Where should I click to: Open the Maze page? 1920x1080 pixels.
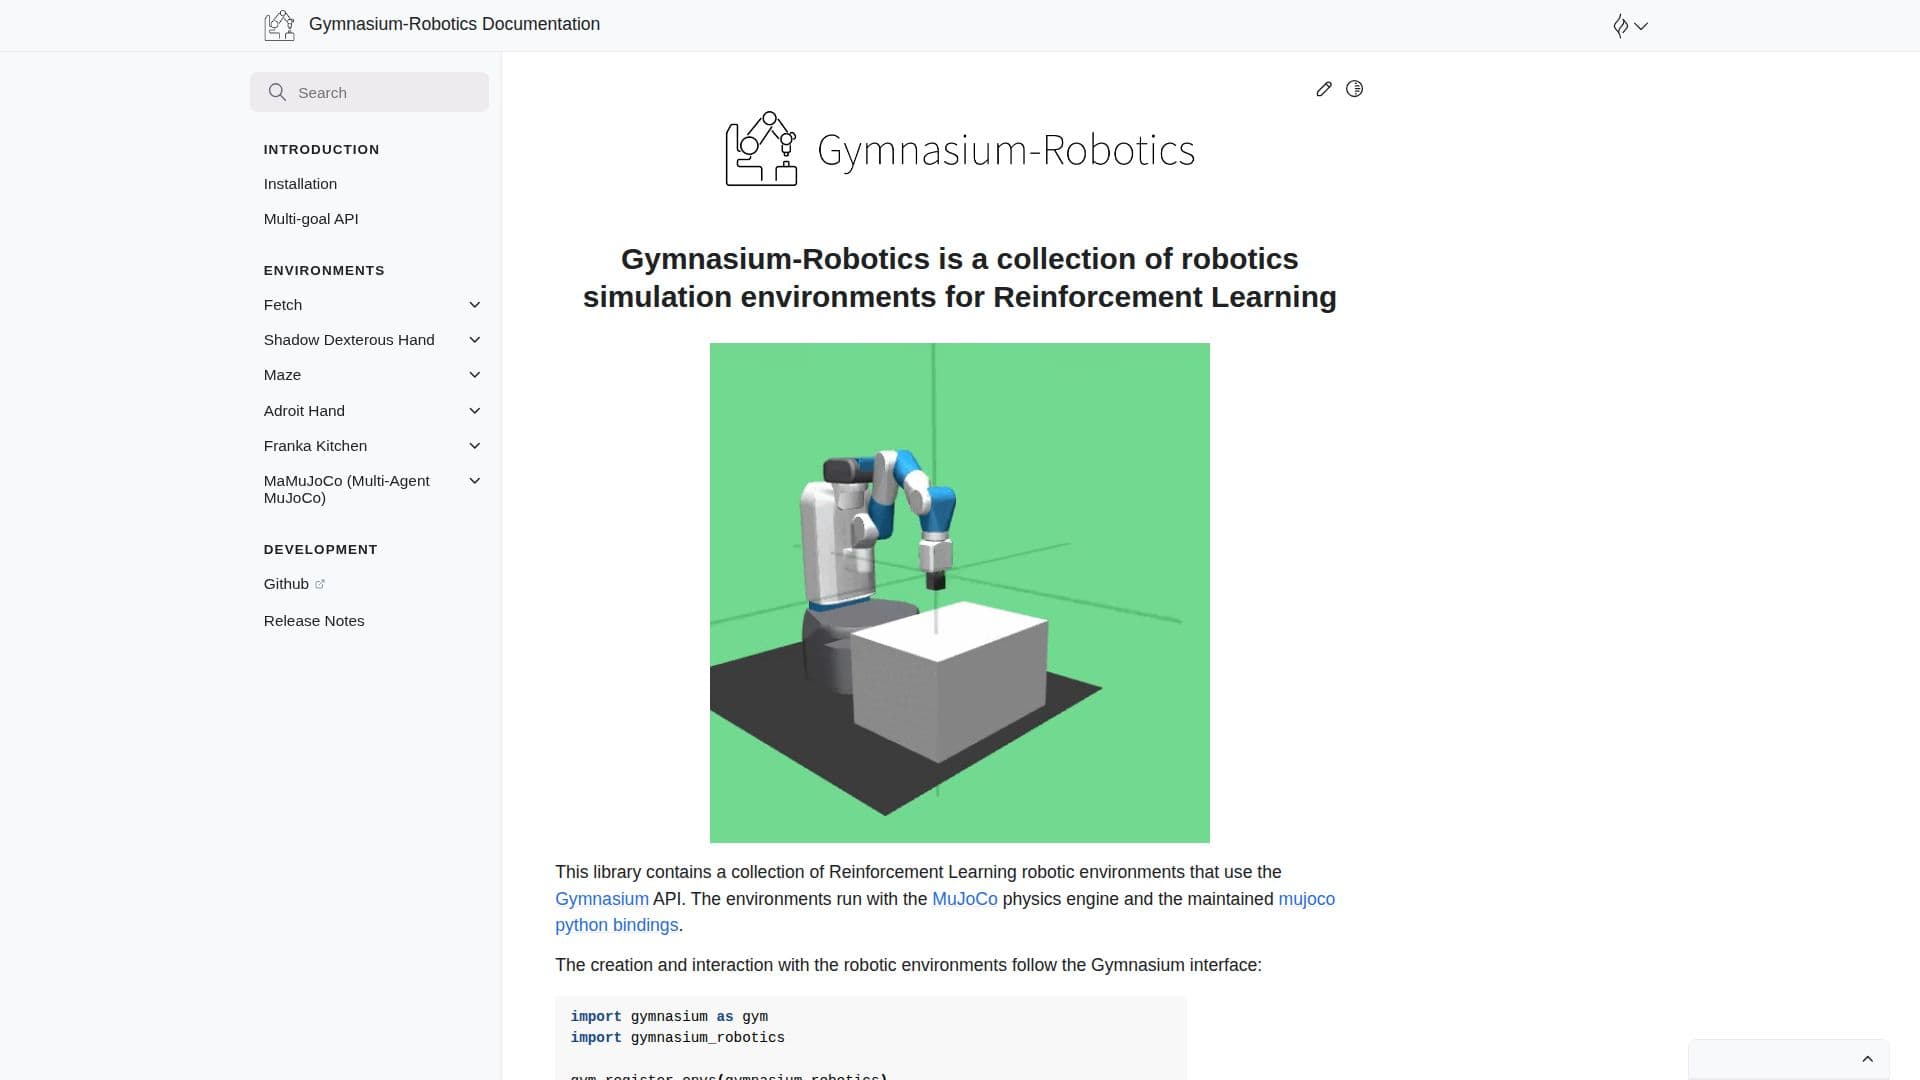point(282,375)
